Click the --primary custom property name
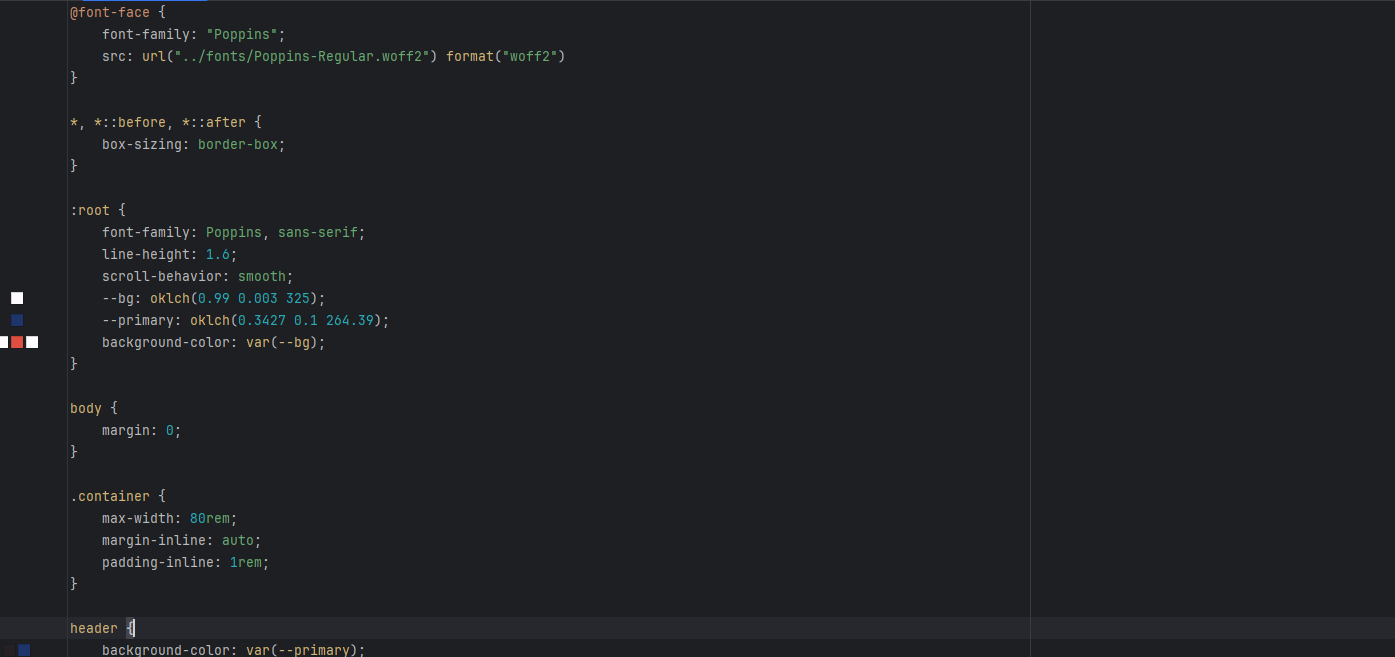Viewport: 1395px width, 657px height. pyautogui.click(x=138, y=320)
